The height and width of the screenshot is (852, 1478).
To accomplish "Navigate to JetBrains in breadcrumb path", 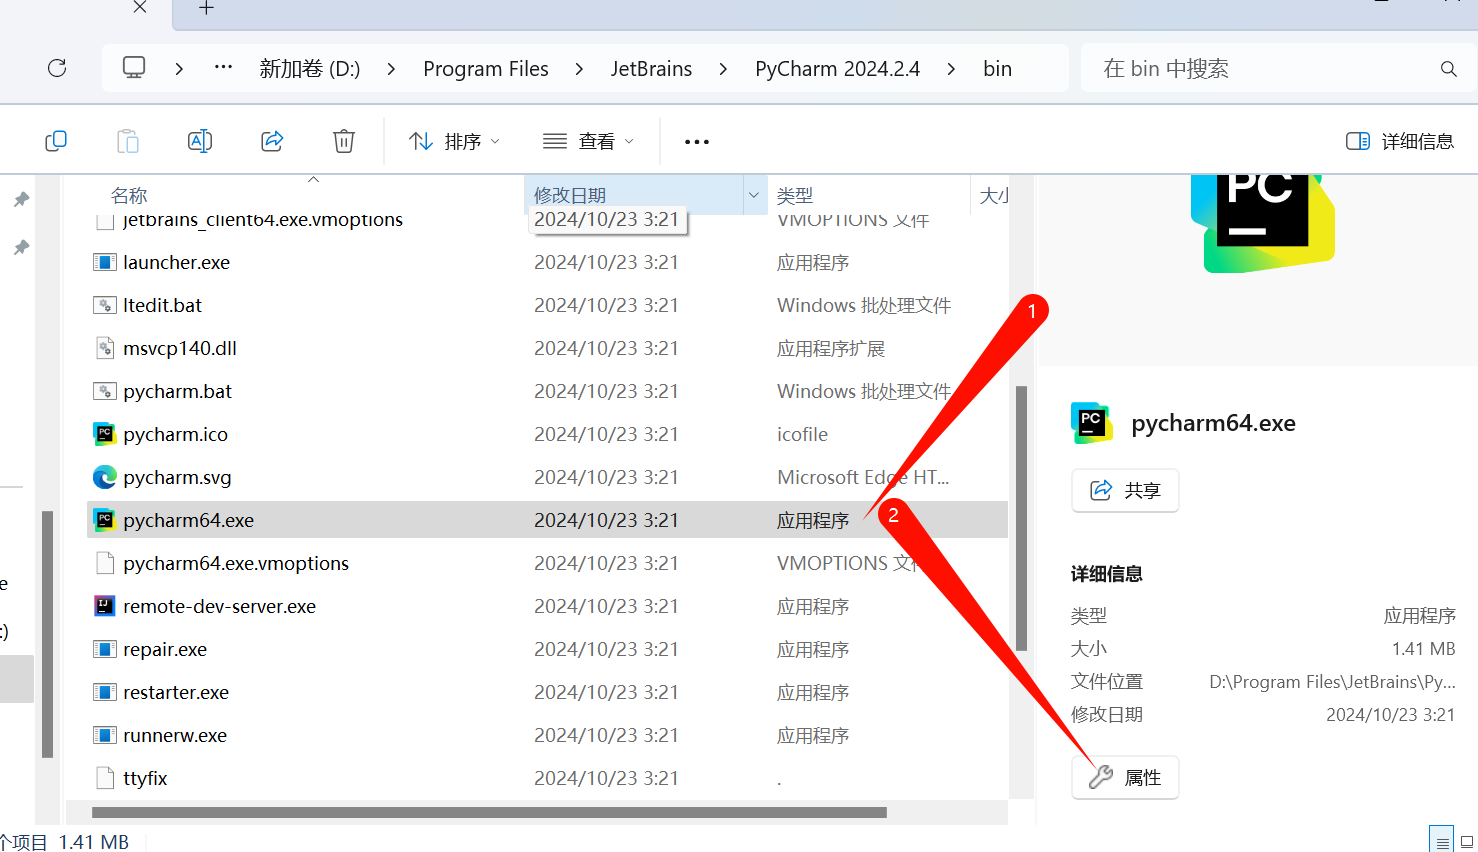I will tap(651, 69).
